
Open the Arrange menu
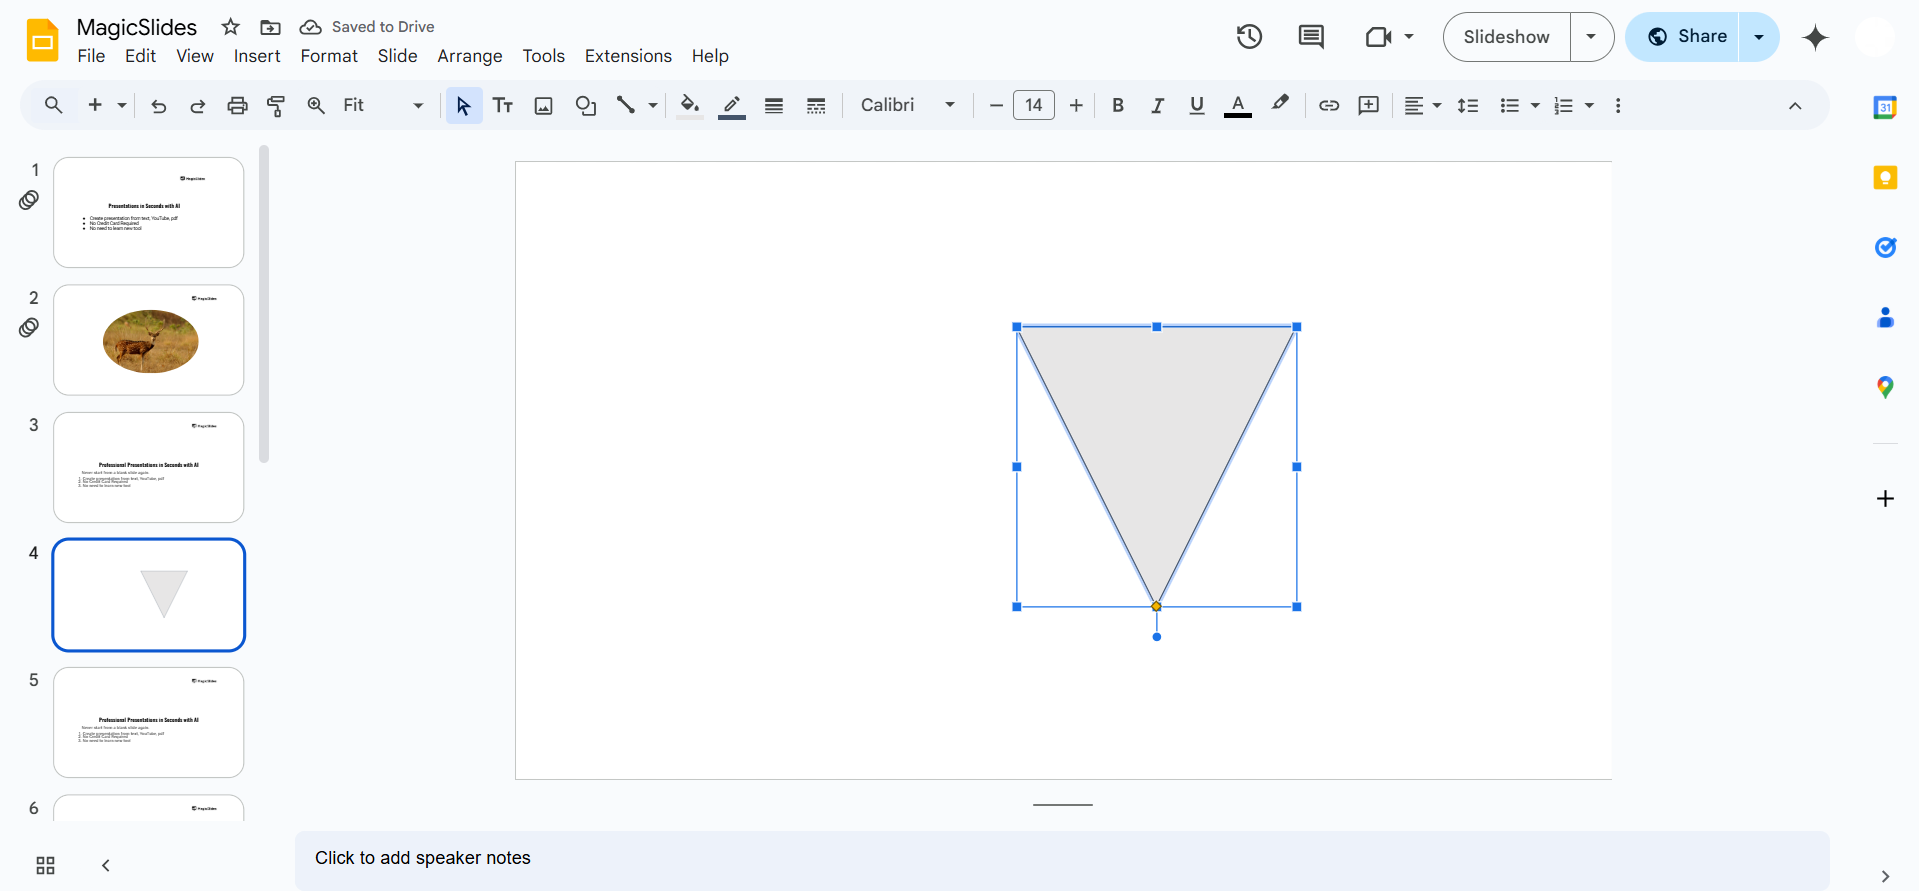tap(469, 56)
